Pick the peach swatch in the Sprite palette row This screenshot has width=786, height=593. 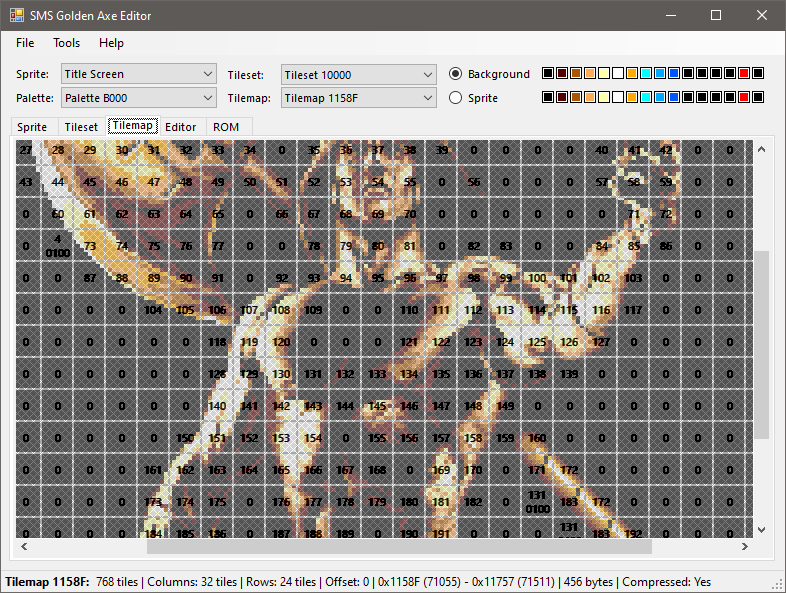tap(590, 97)
